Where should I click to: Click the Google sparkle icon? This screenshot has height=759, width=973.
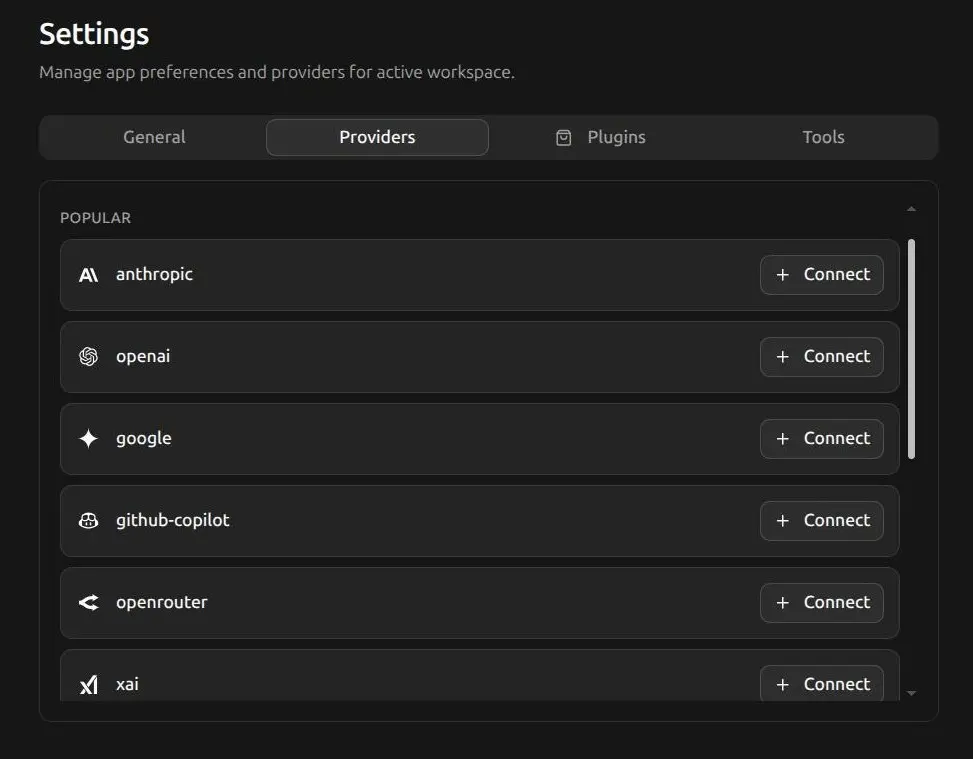coord(88,439)
